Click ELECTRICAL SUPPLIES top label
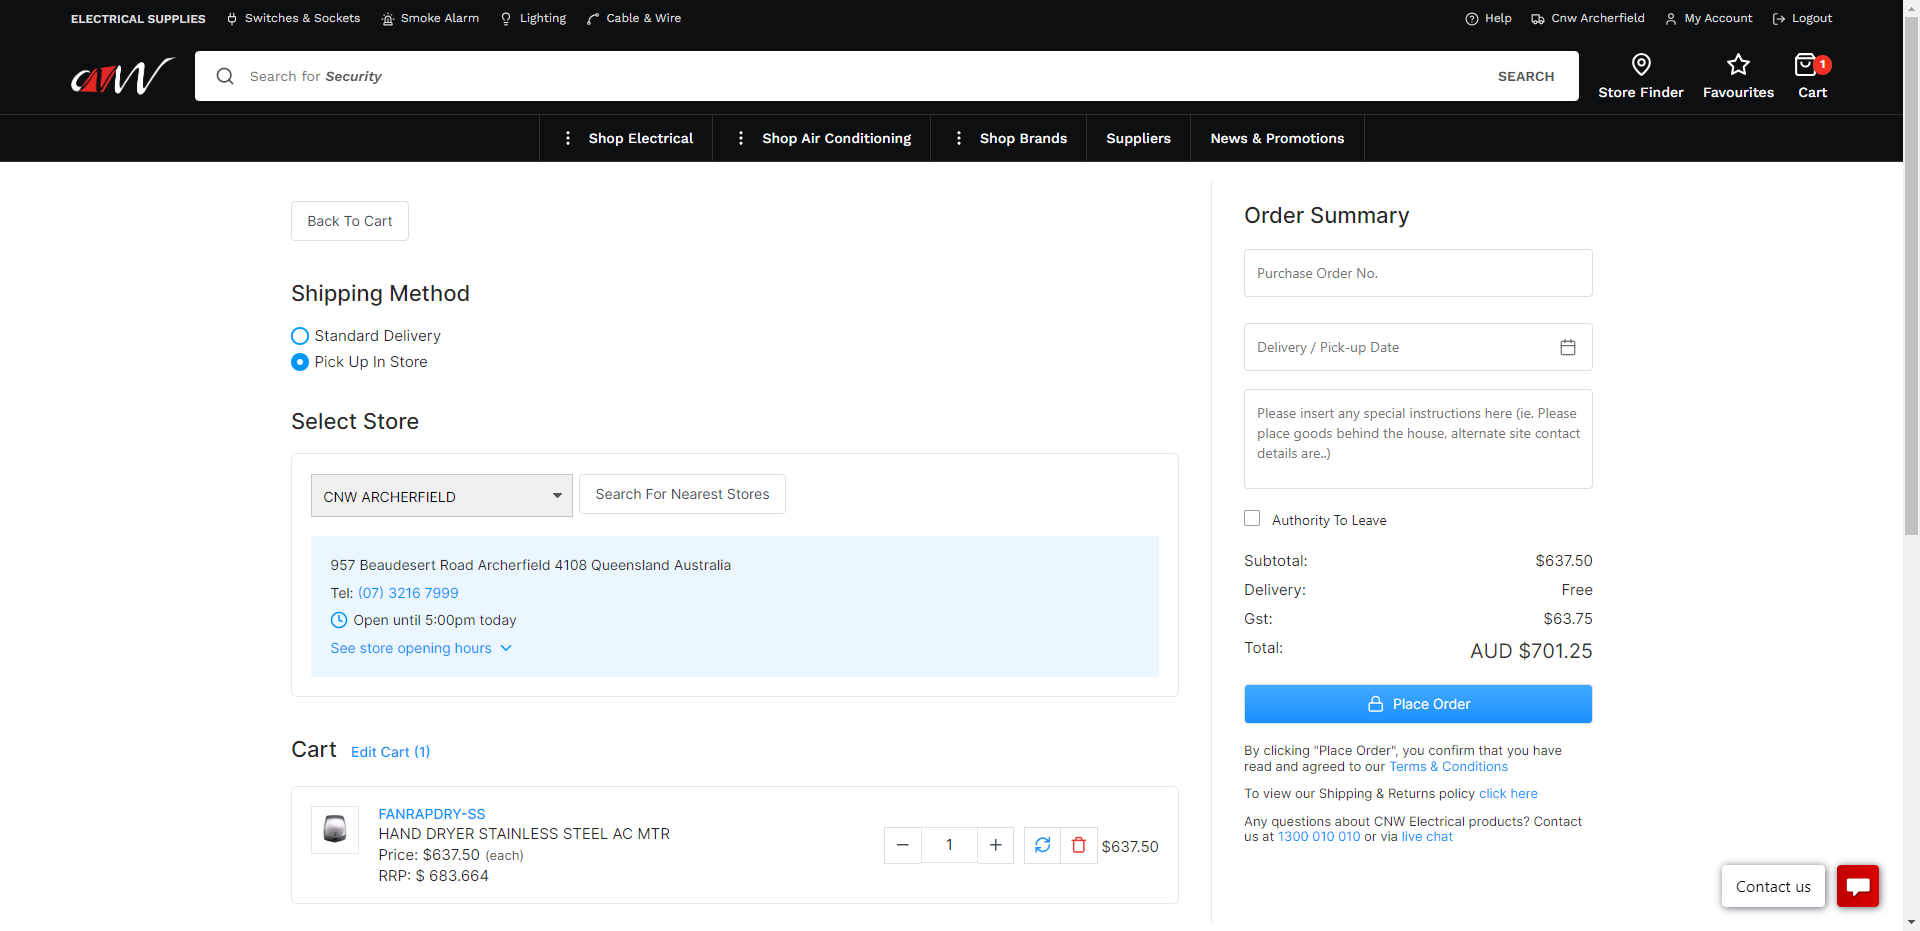This screenshot has height=931, width=1920. coord(138,19)
